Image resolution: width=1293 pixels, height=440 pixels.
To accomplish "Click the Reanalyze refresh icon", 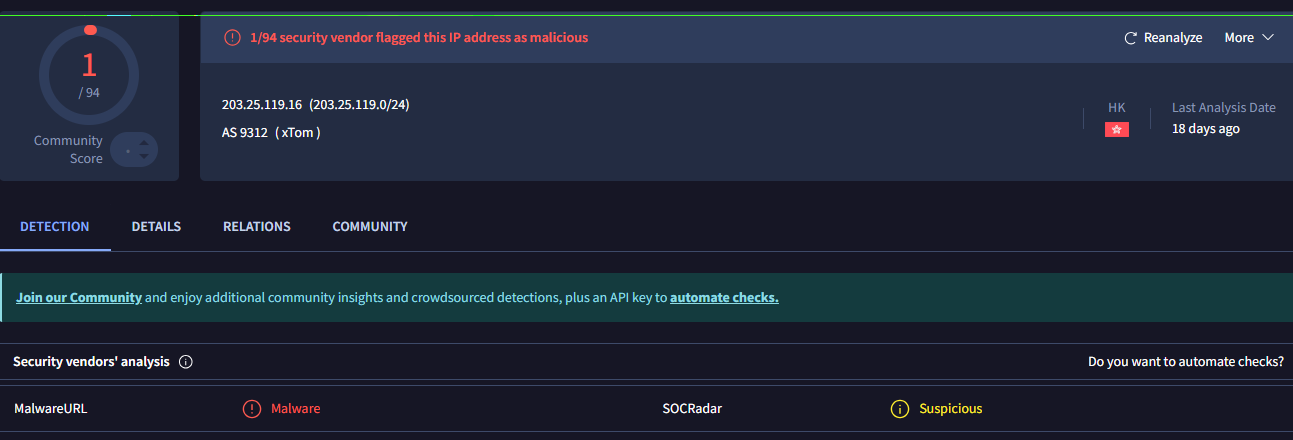I will [1131, 38].
